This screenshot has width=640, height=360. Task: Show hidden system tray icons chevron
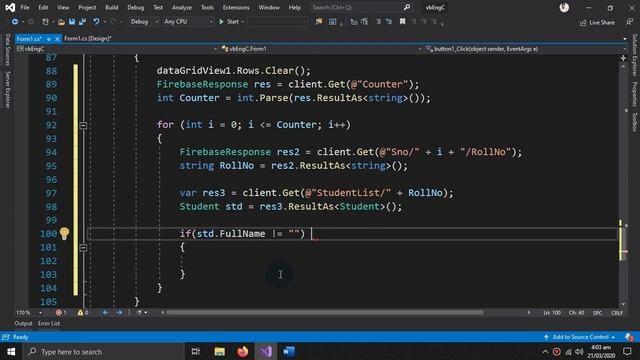[x=545, y=351]
